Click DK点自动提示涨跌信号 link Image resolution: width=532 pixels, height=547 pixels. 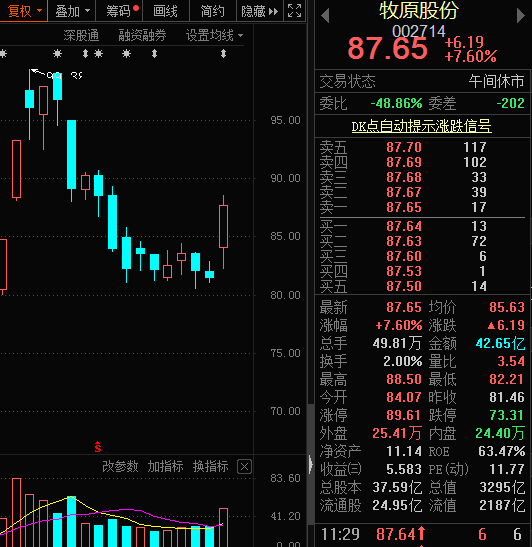tap(421, 126)
